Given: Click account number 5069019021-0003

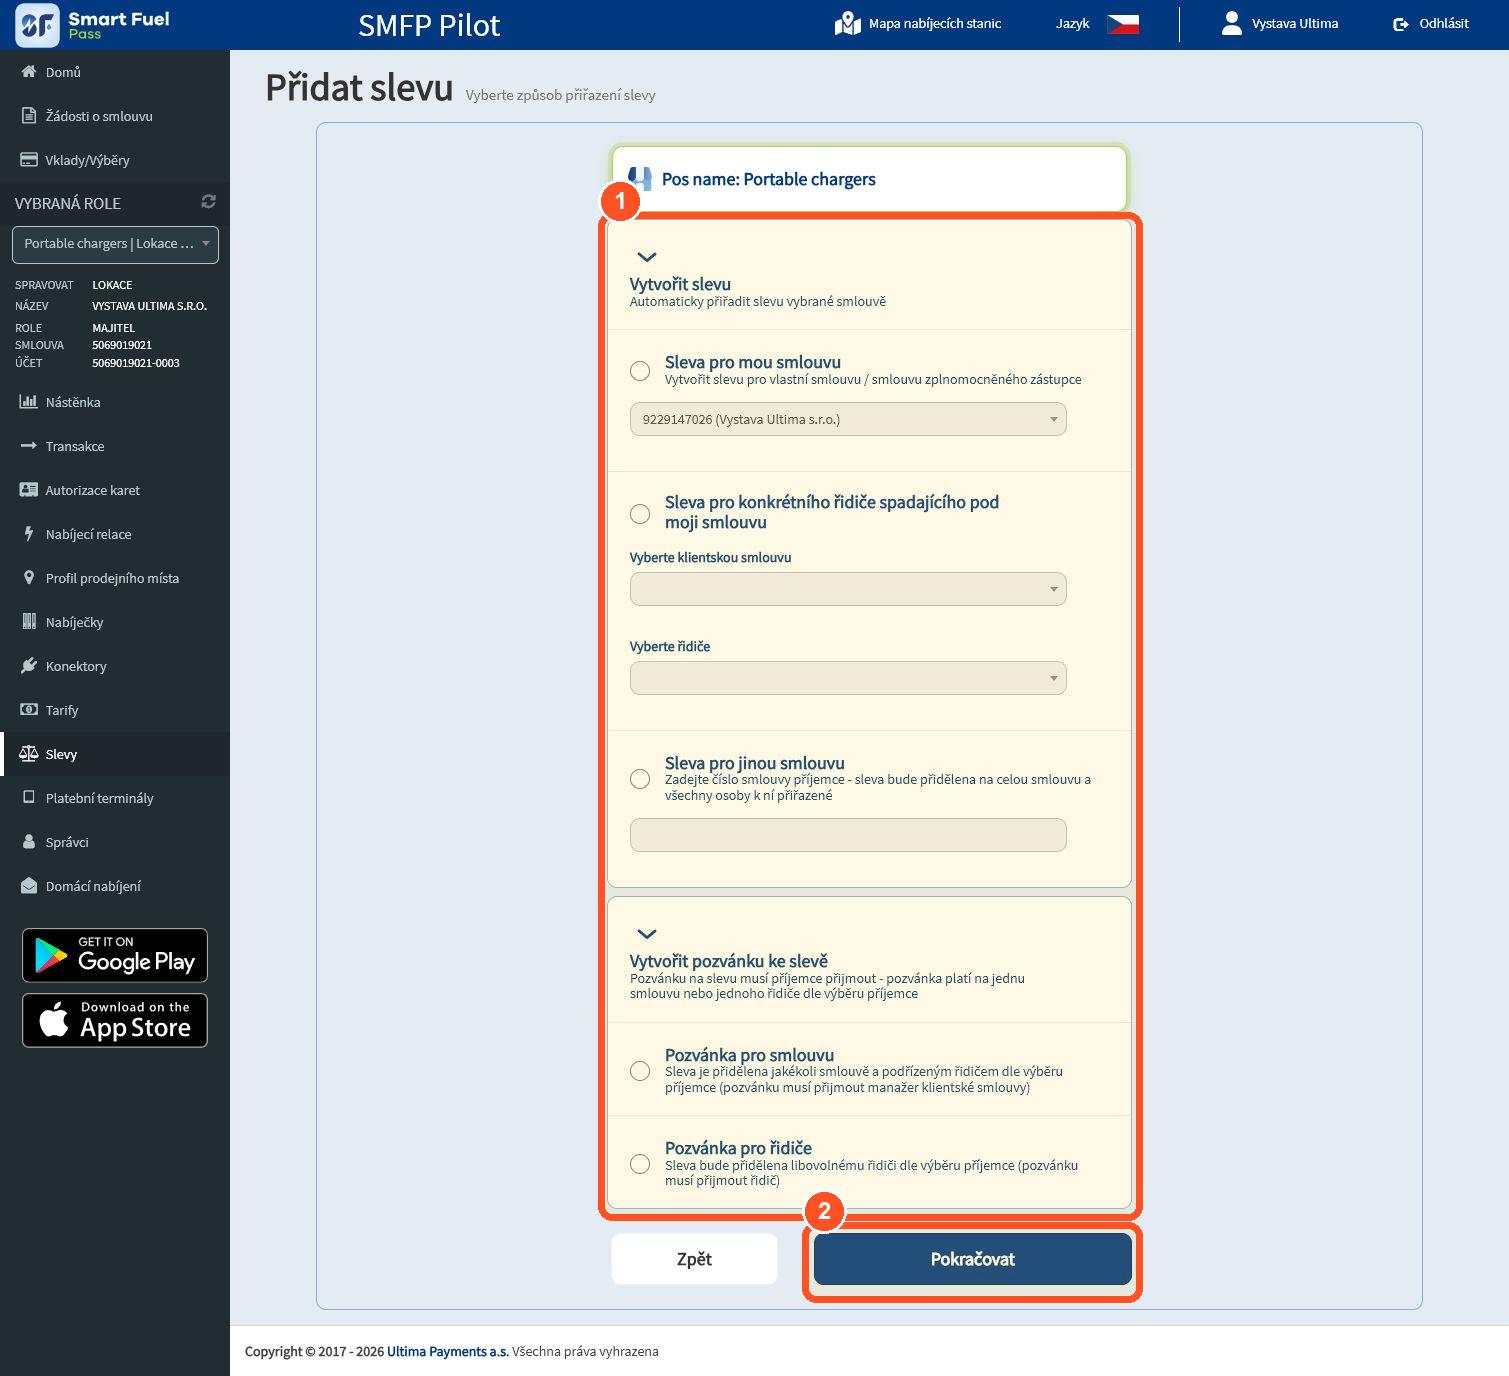Looking at the screenshot, I should 136,363.
